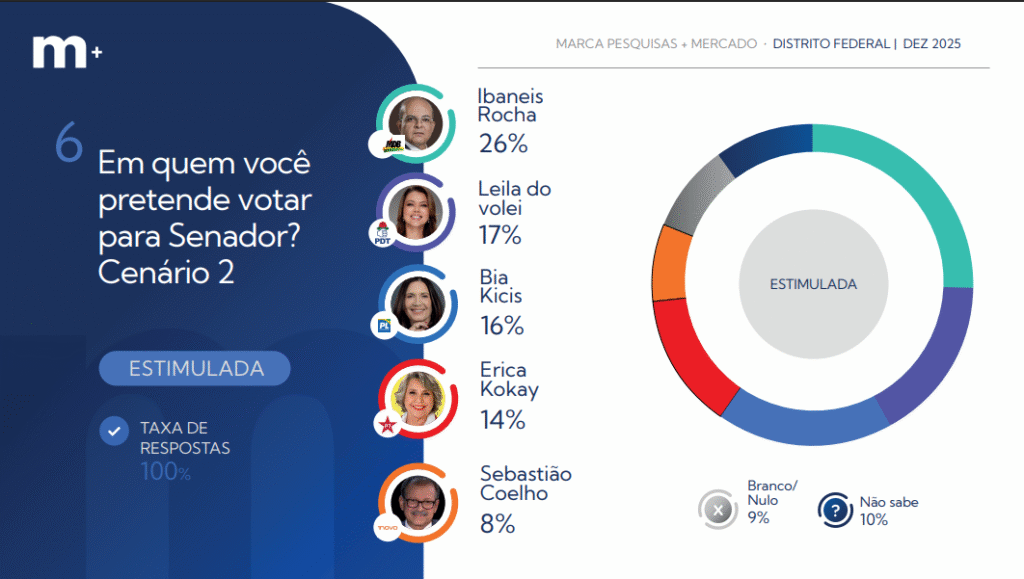Toggle the Taxa de Respostas checkmark
1024x579 pixels.
pos(114,431)
